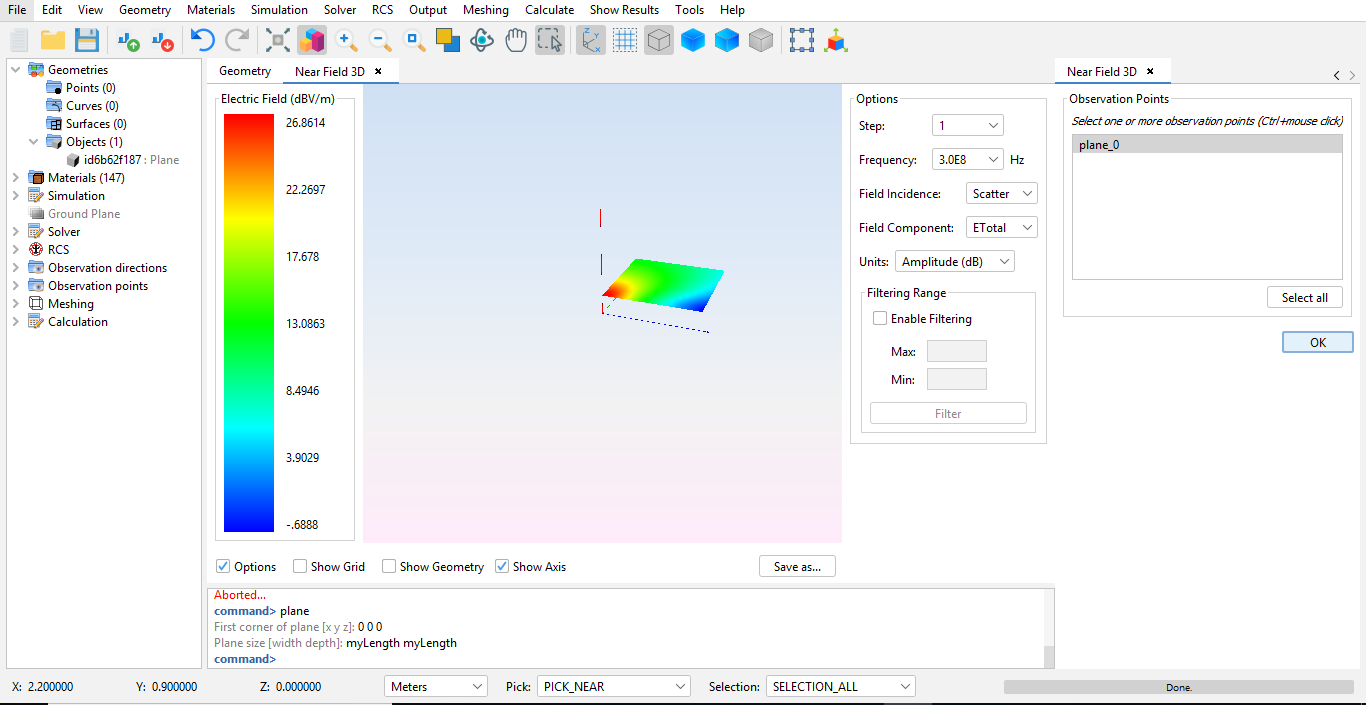Open the Show Results menu
Viewport: 1366px width, 705px height.
[623, 10]
